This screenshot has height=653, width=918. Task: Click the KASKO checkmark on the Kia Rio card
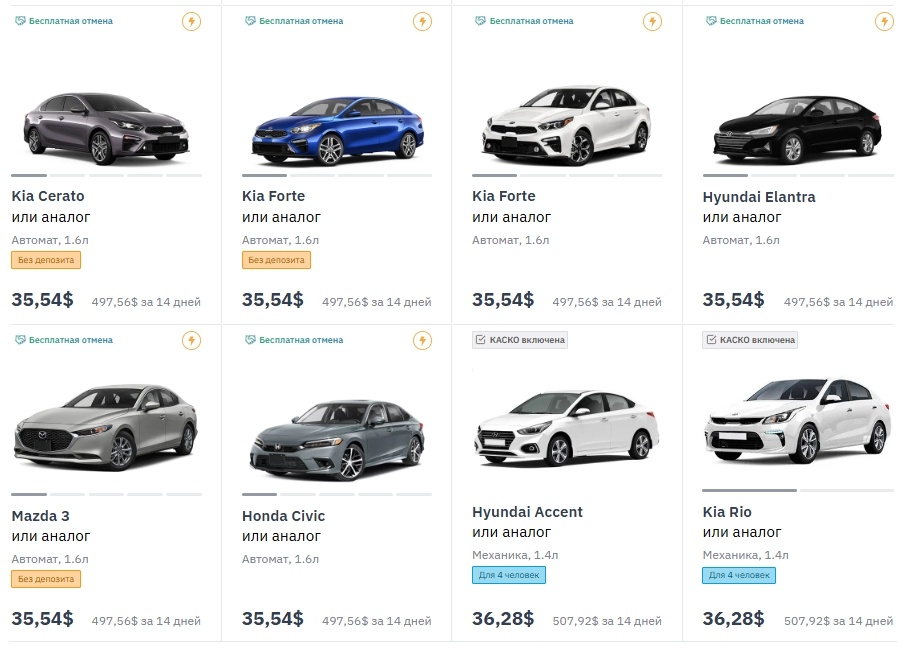point(712,340)
